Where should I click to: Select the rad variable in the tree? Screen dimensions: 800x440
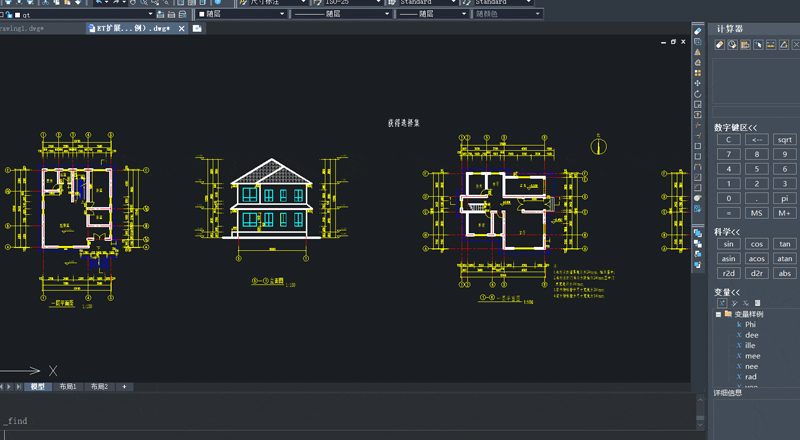[x=751, y=377]
